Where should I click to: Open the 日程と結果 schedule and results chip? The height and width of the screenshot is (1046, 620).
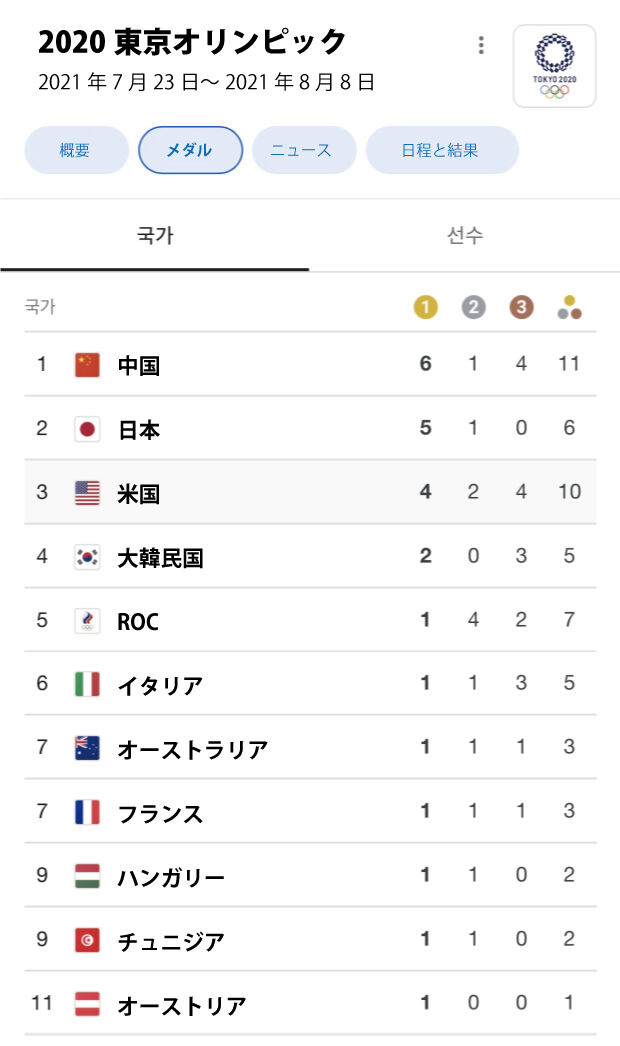(441, 150)
